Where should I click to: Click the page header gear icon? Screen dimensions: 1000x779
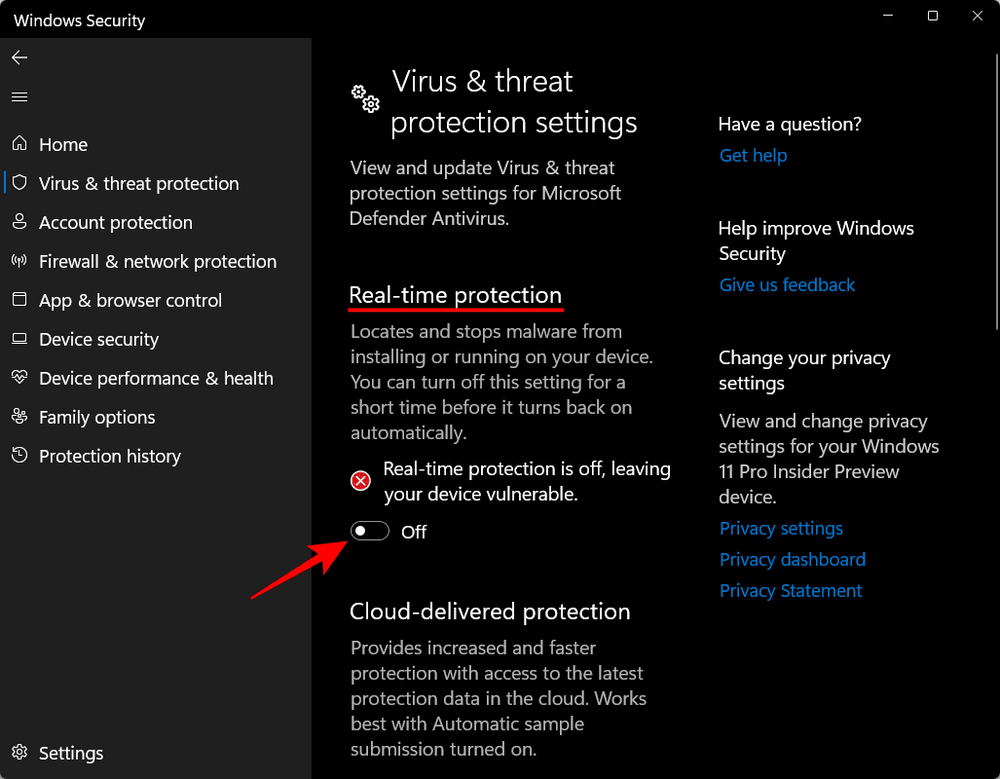click(365, 99)
